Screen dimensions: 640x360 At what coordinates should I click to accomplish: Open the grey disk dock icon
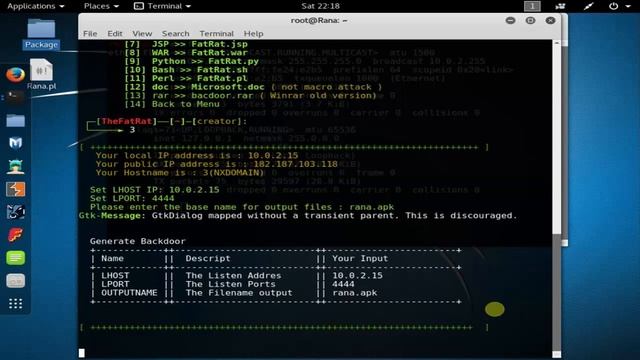(16, 281)
